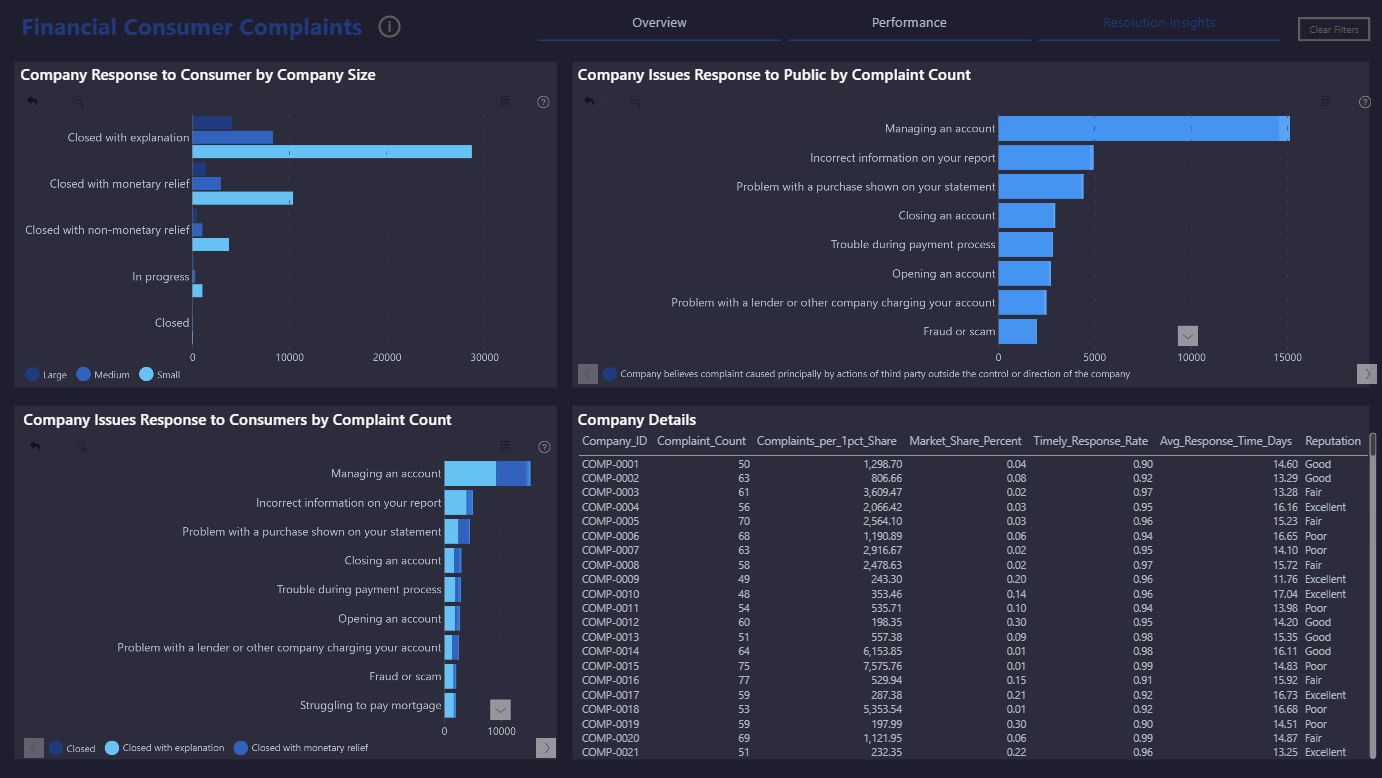Toggle the Closed legend series in Consumers chart

[x=72, y=748]
